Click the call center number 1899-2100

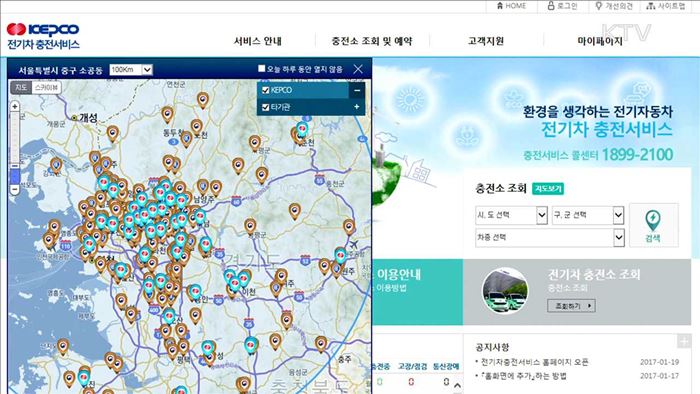pyautogui.click(x=637, y=154)
